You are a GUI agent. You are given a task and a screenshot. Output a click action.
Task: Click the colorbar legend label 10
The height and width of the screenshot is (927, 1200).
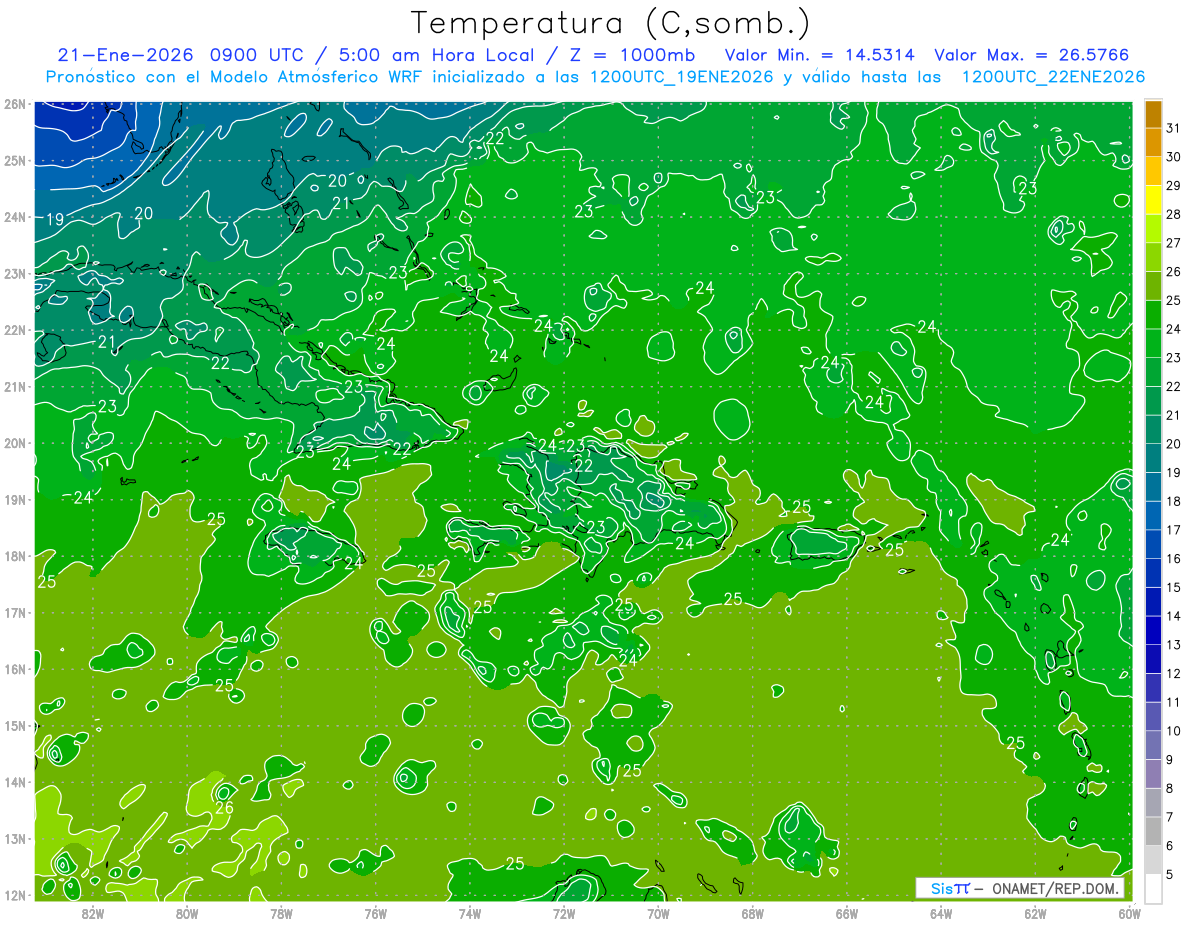[x=1173, y=731]
